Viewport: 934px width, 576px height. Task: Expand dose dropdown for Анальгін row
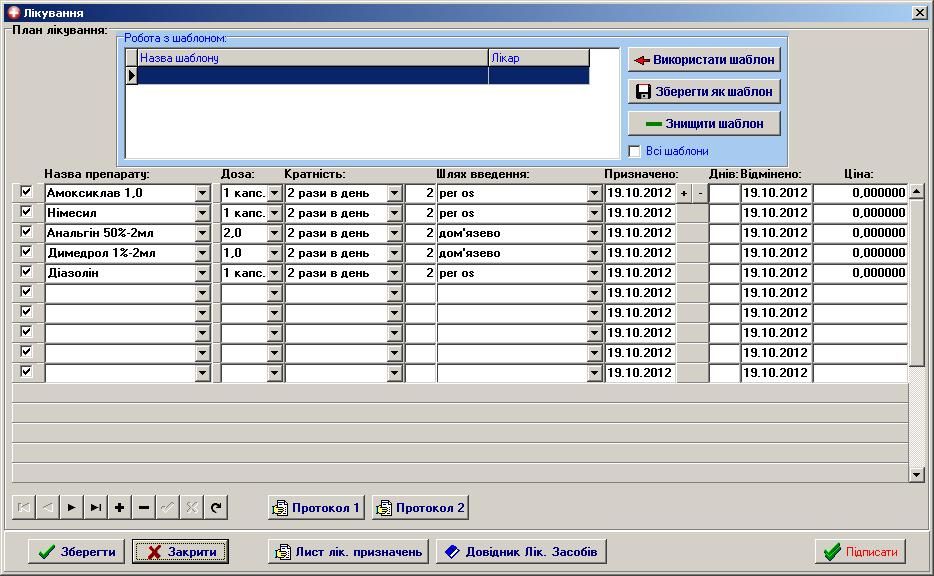(274, 233)
